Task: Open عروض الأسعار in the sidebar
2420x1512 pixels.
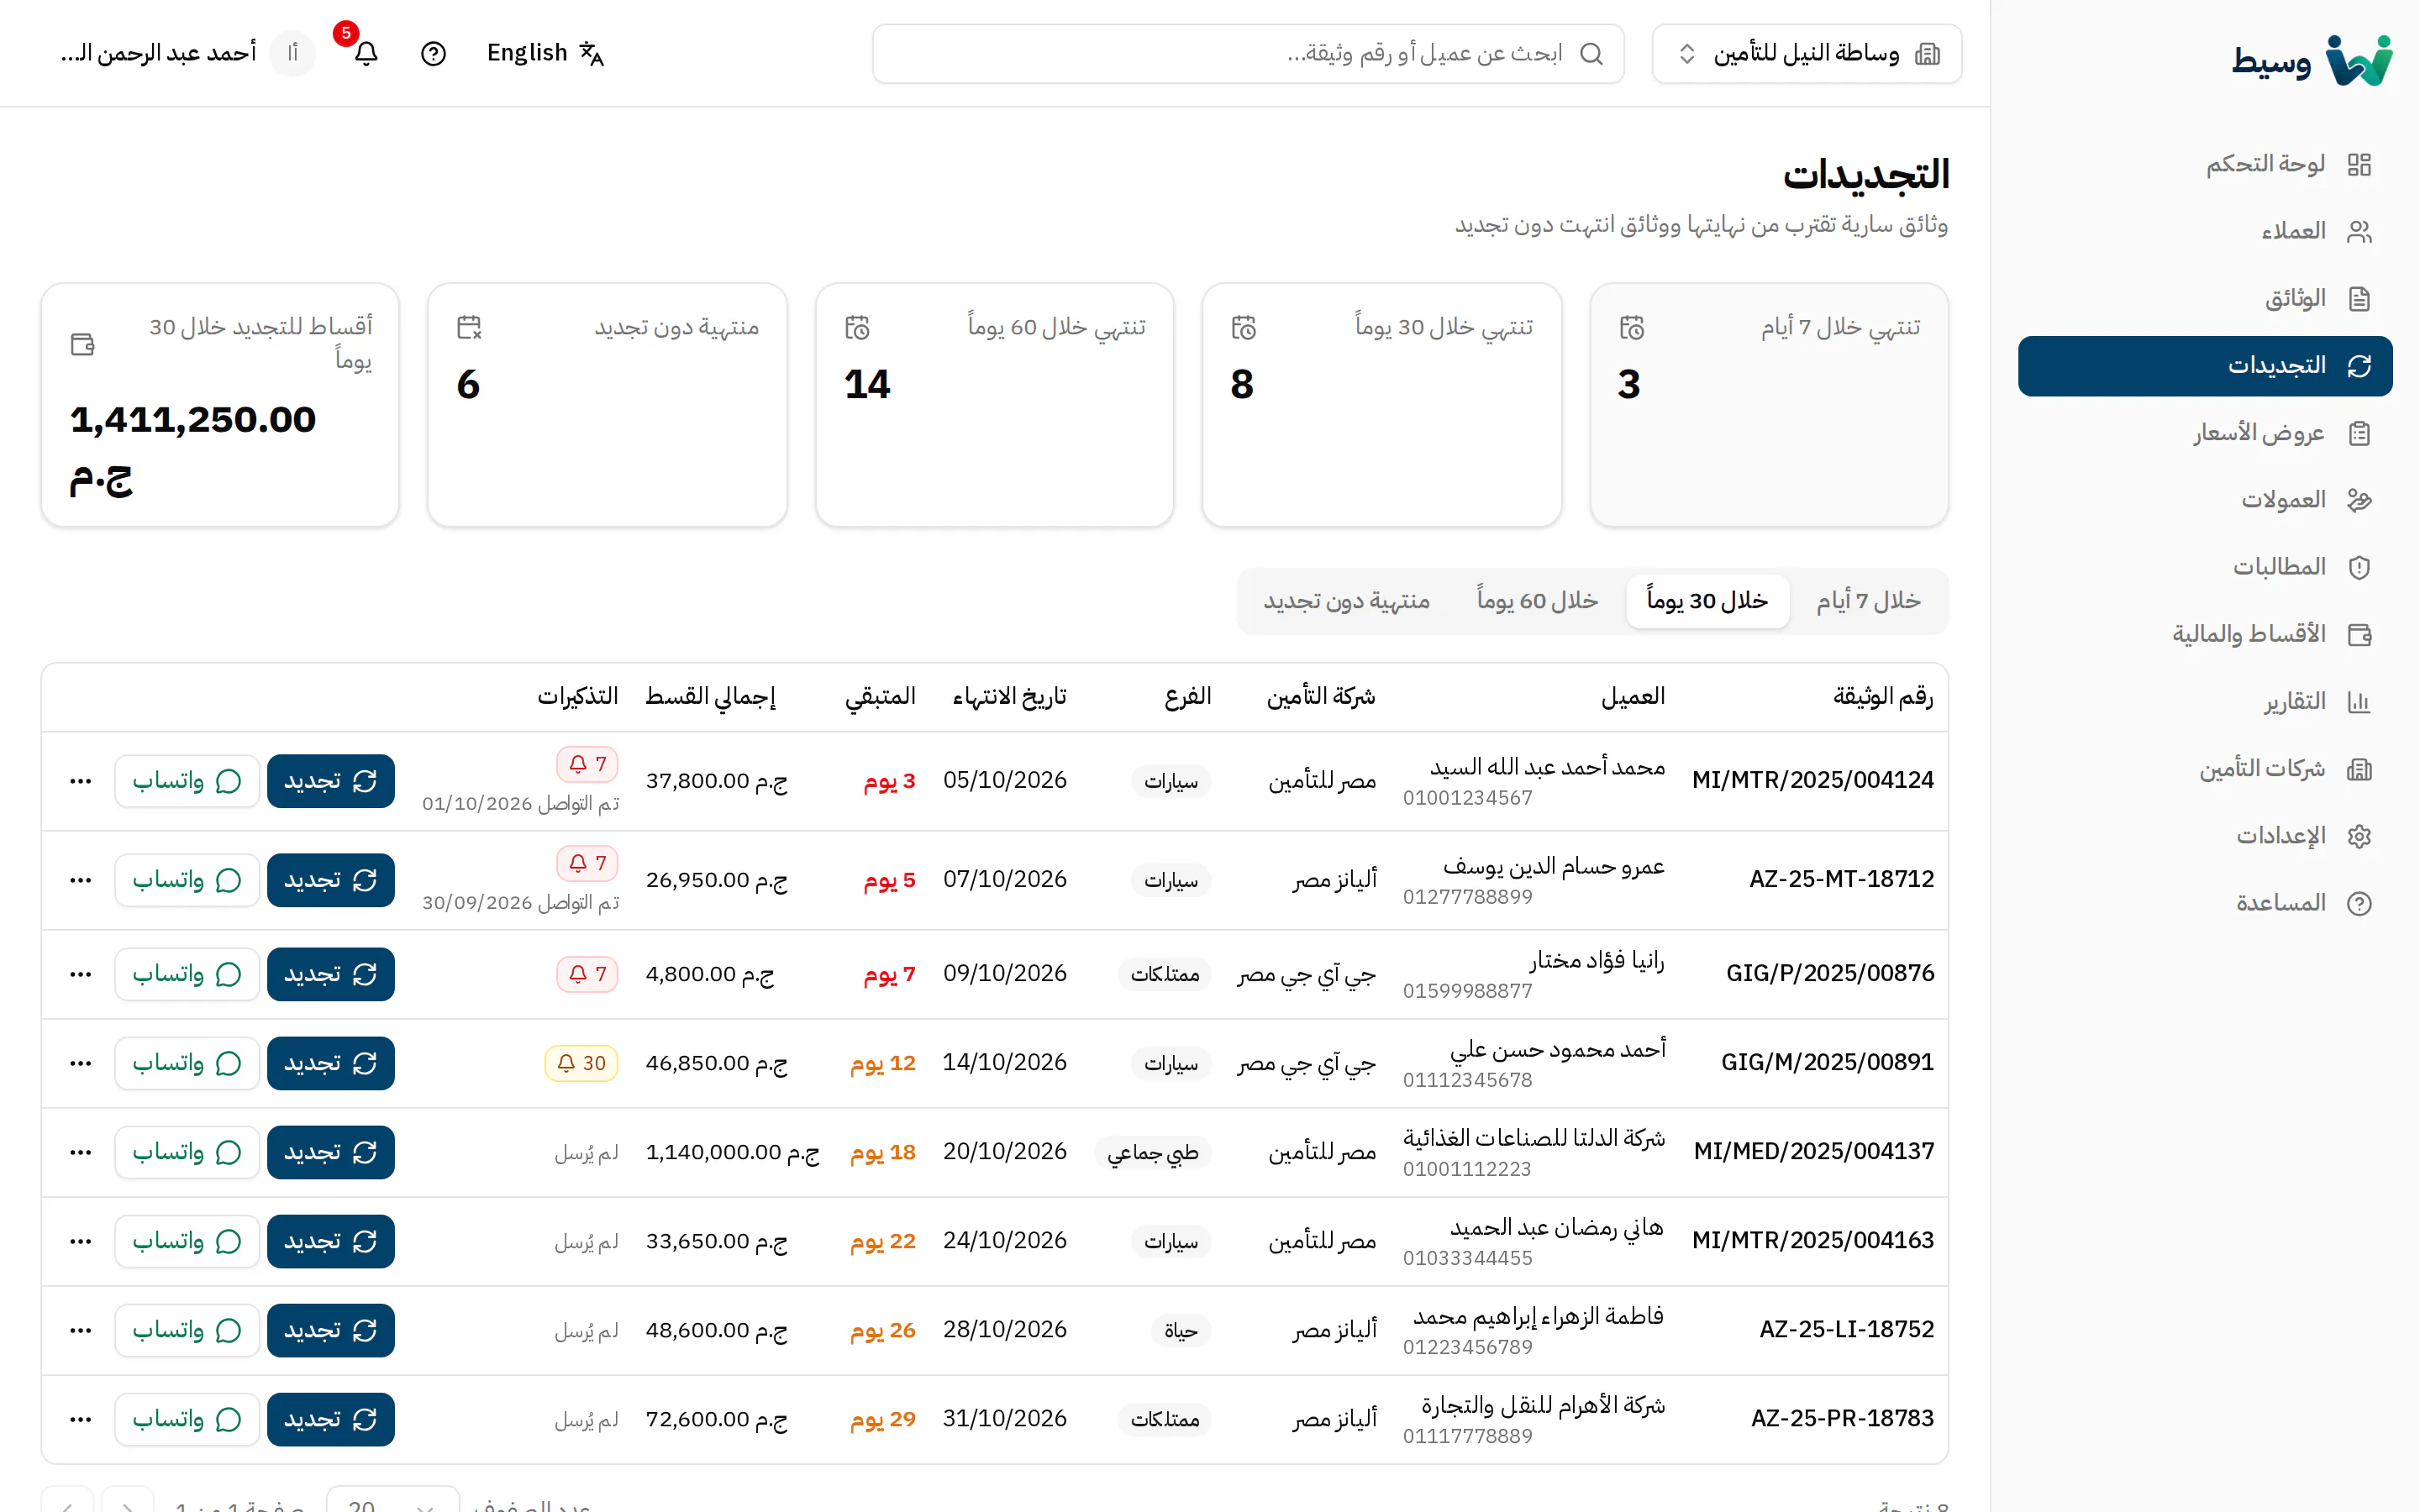Action: pyautogui.click(x=2205, y=433)
